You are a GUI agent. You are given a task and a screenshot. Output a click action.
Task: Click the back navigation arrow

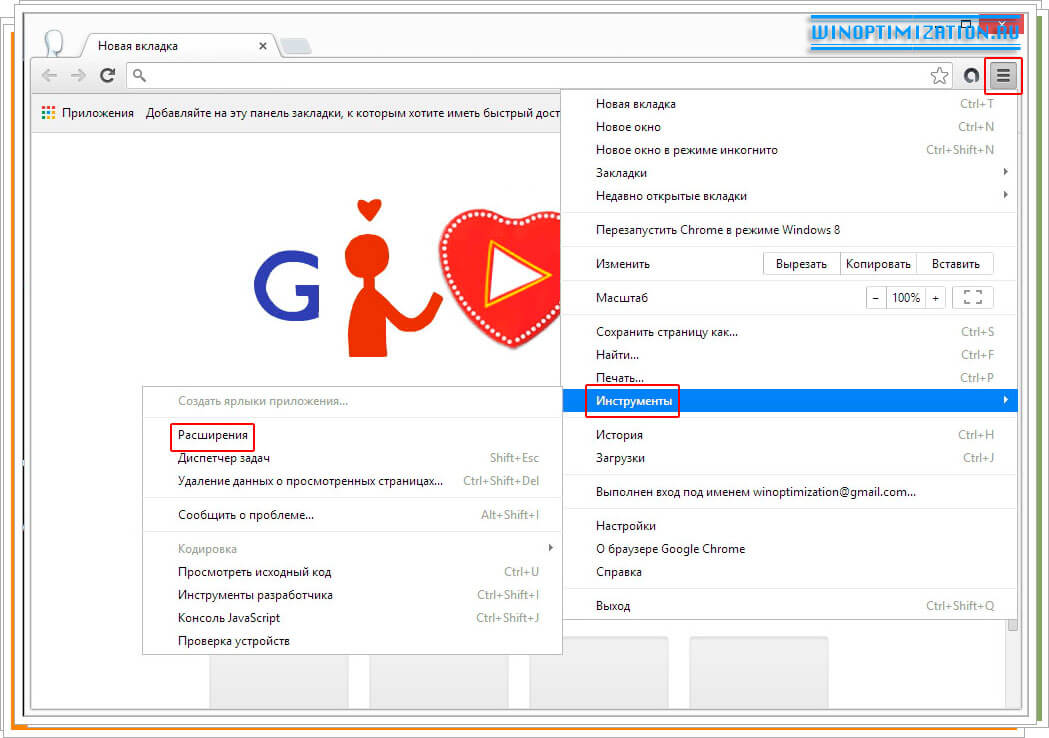(49, 75)
